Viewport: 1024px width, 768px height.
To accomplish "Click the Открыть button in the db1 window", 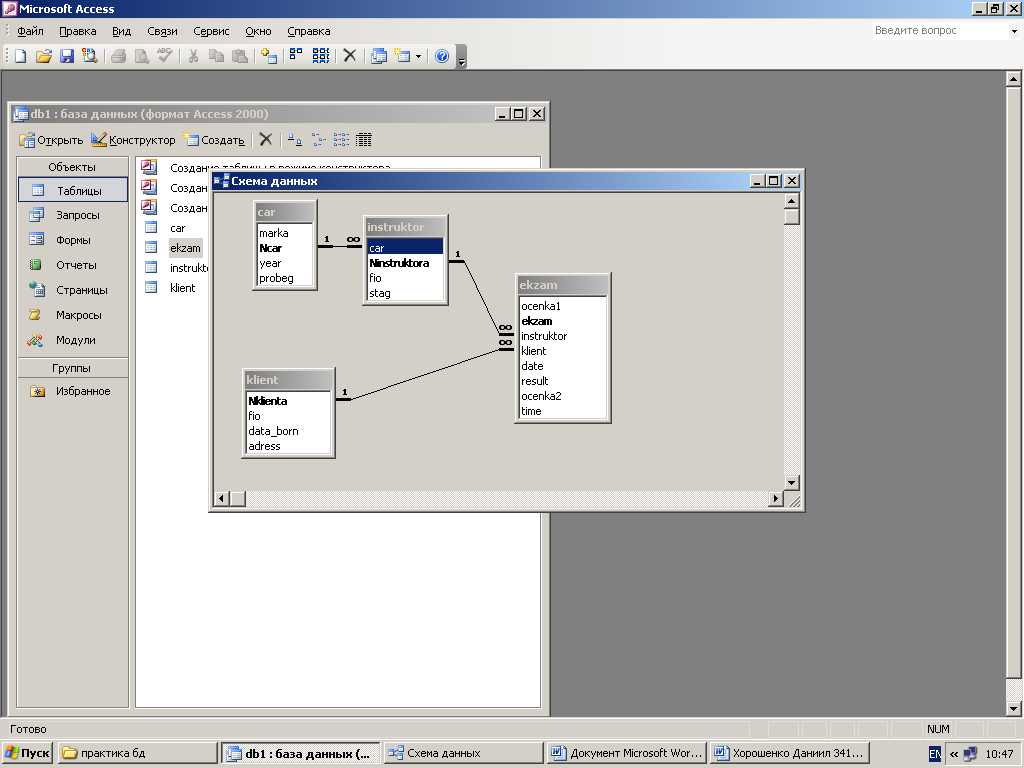I will coord(52,140).
